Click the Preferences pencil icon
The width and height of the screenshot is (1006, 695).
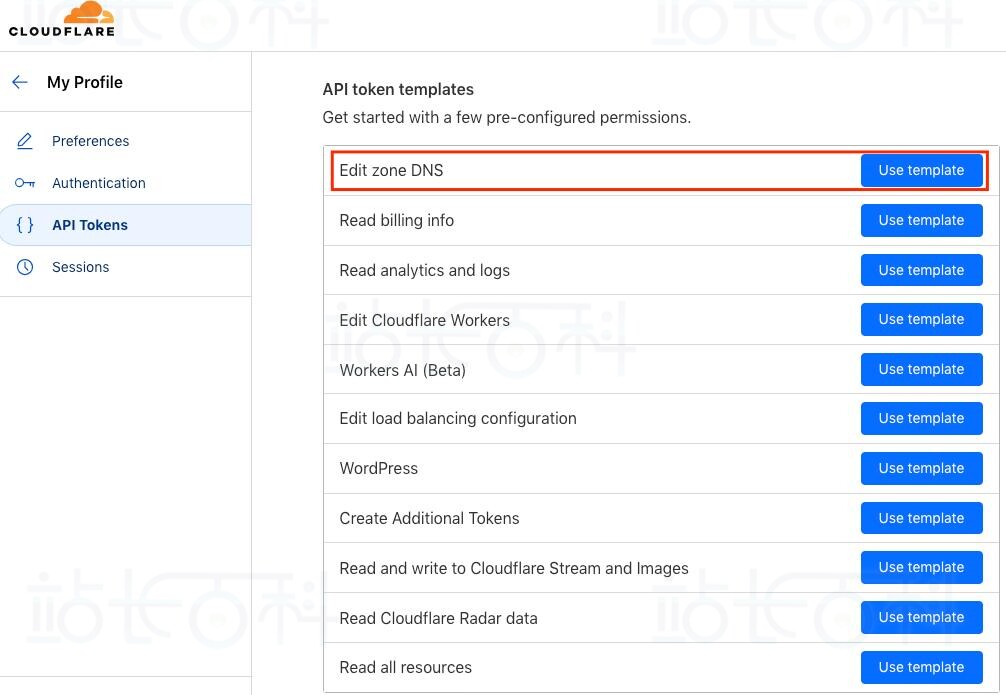pyautogui.click(x=25, y=141)
